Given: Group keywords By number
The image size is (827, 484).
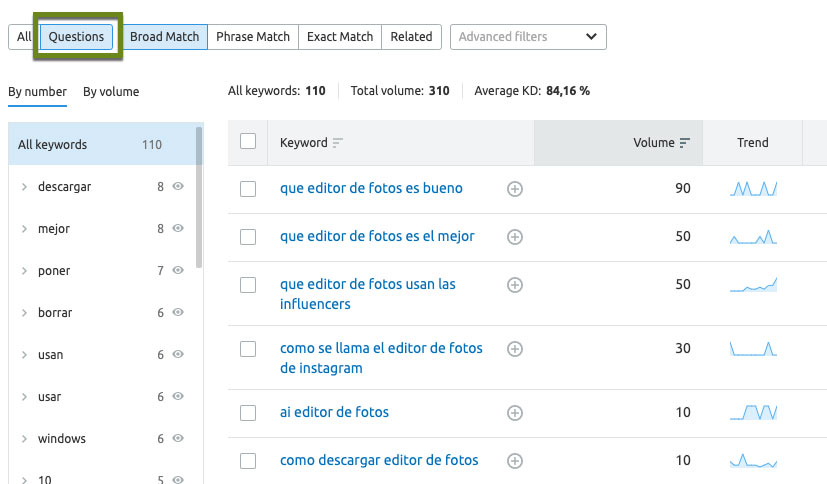Looking at the screenshot, I should click(37, 92).
